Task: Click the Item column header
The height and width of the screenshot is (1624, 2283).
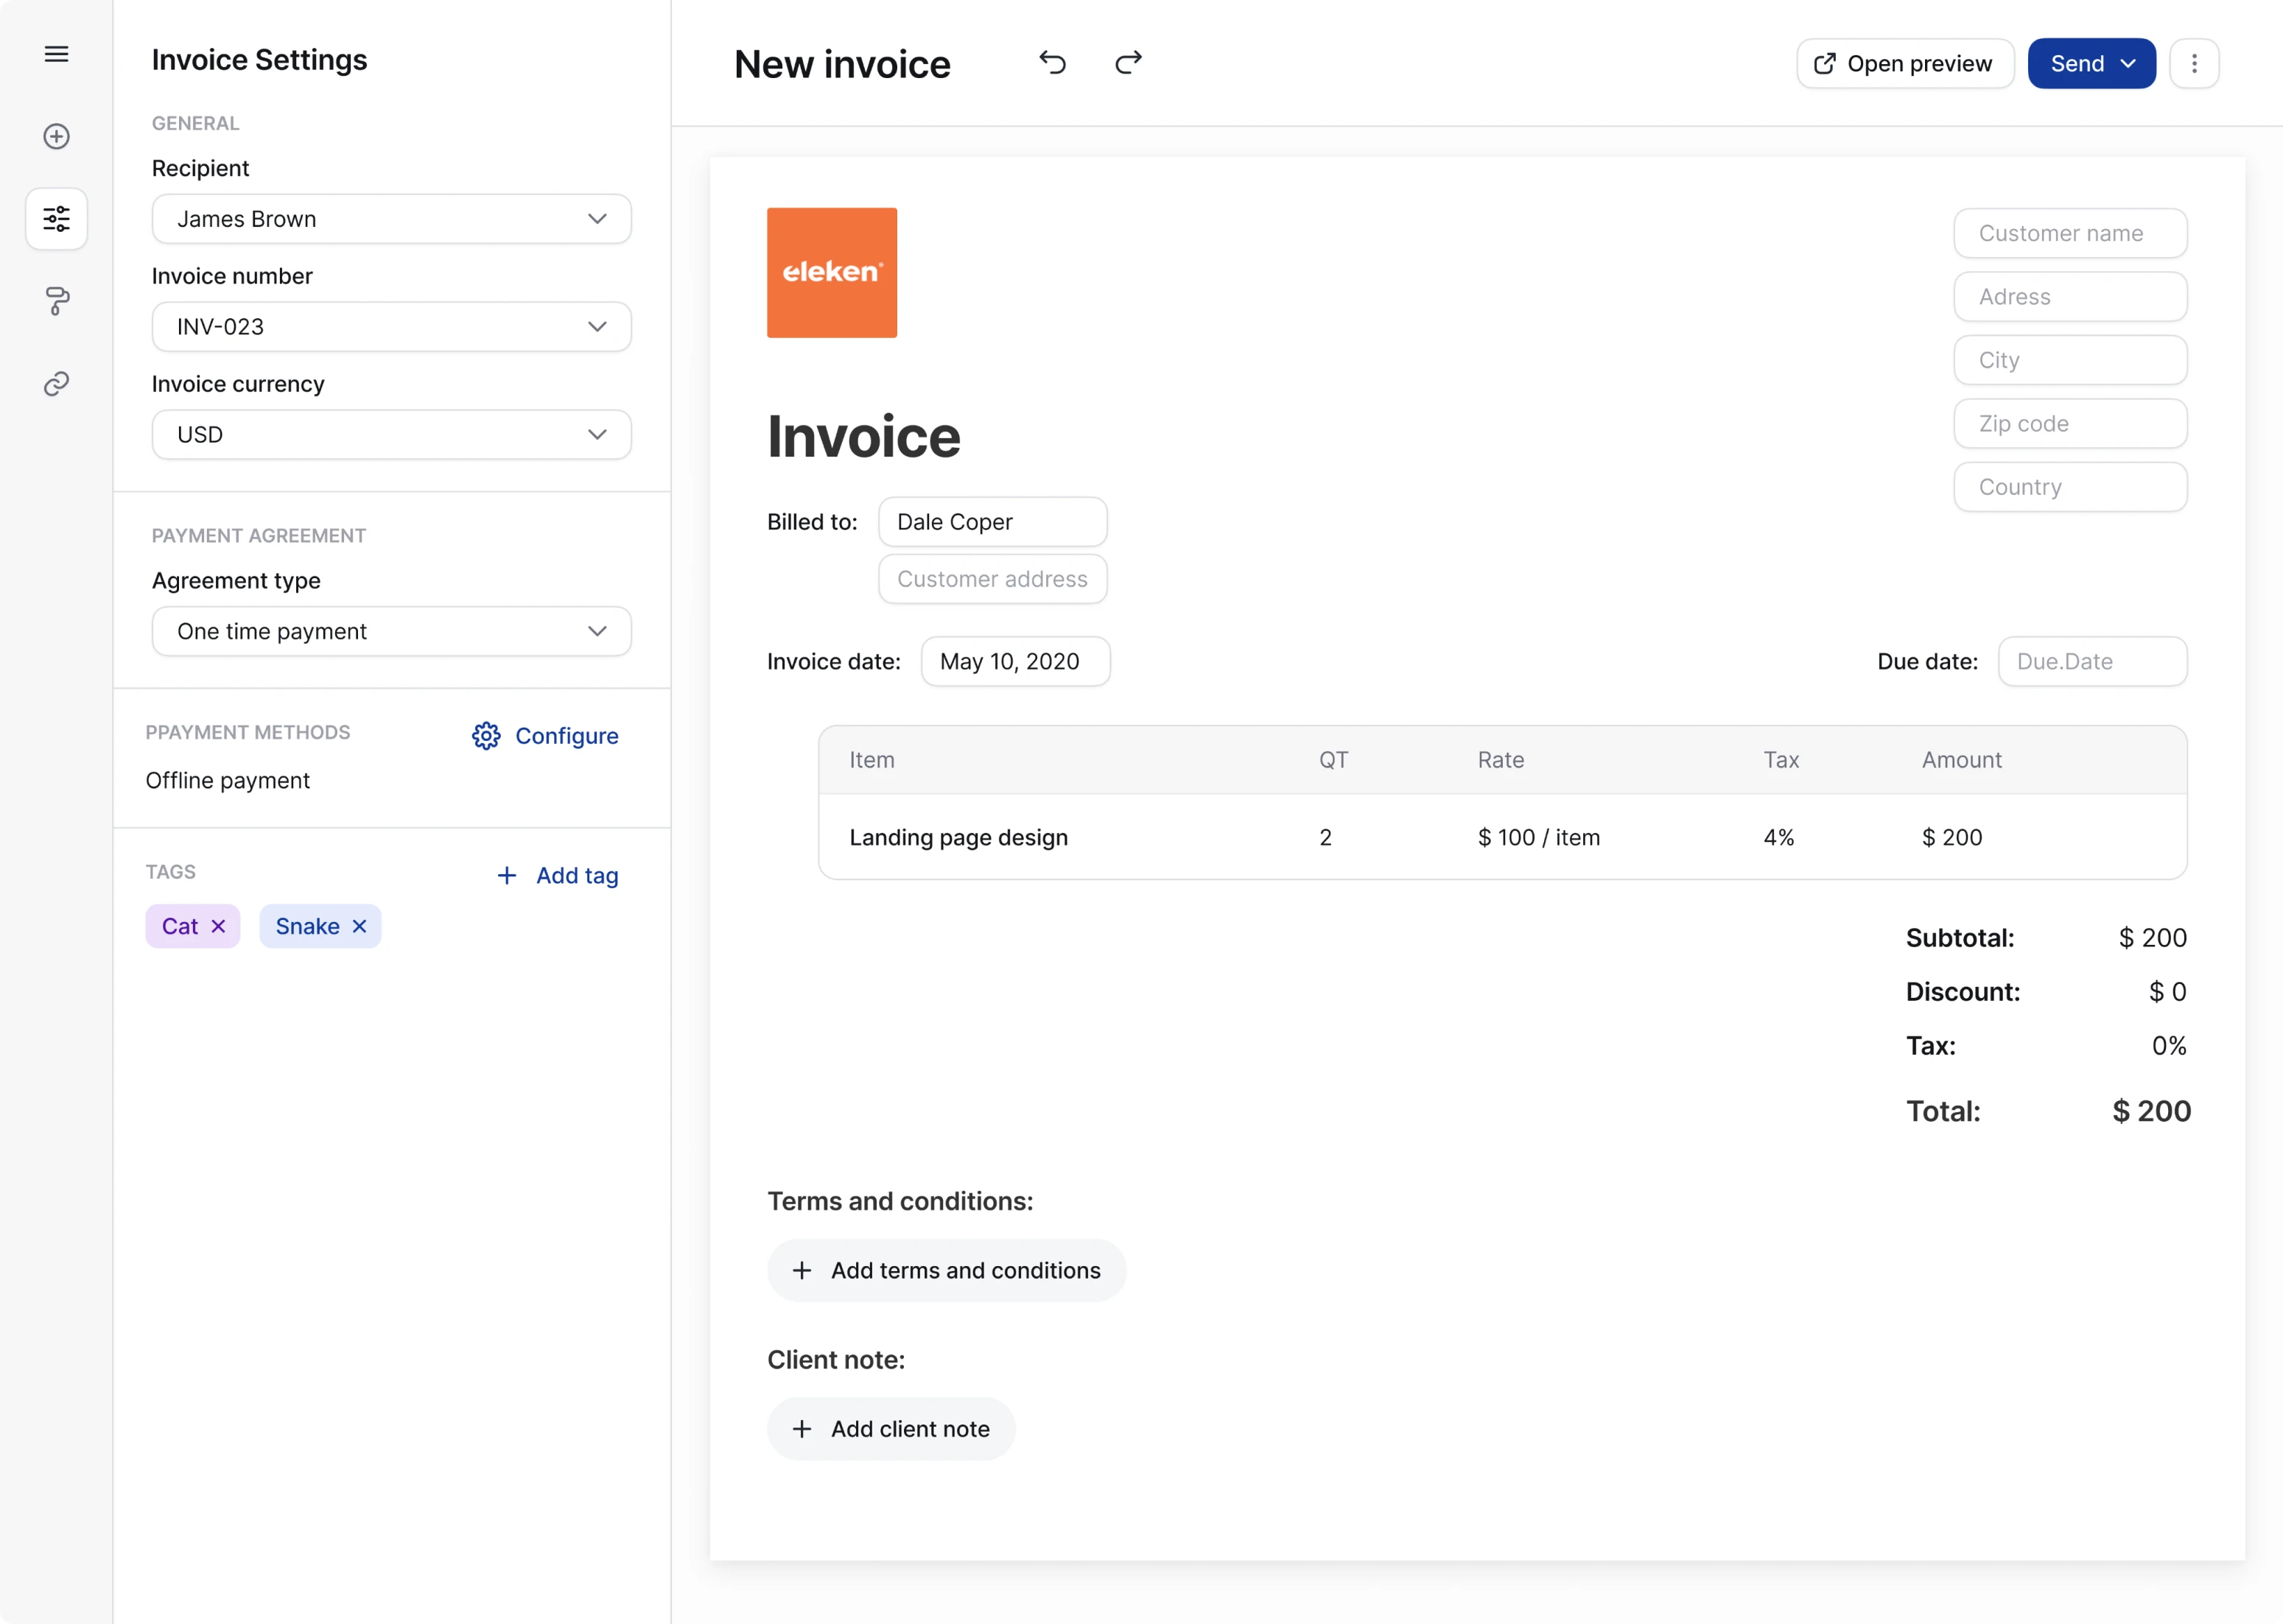Action: coord(871,759)
